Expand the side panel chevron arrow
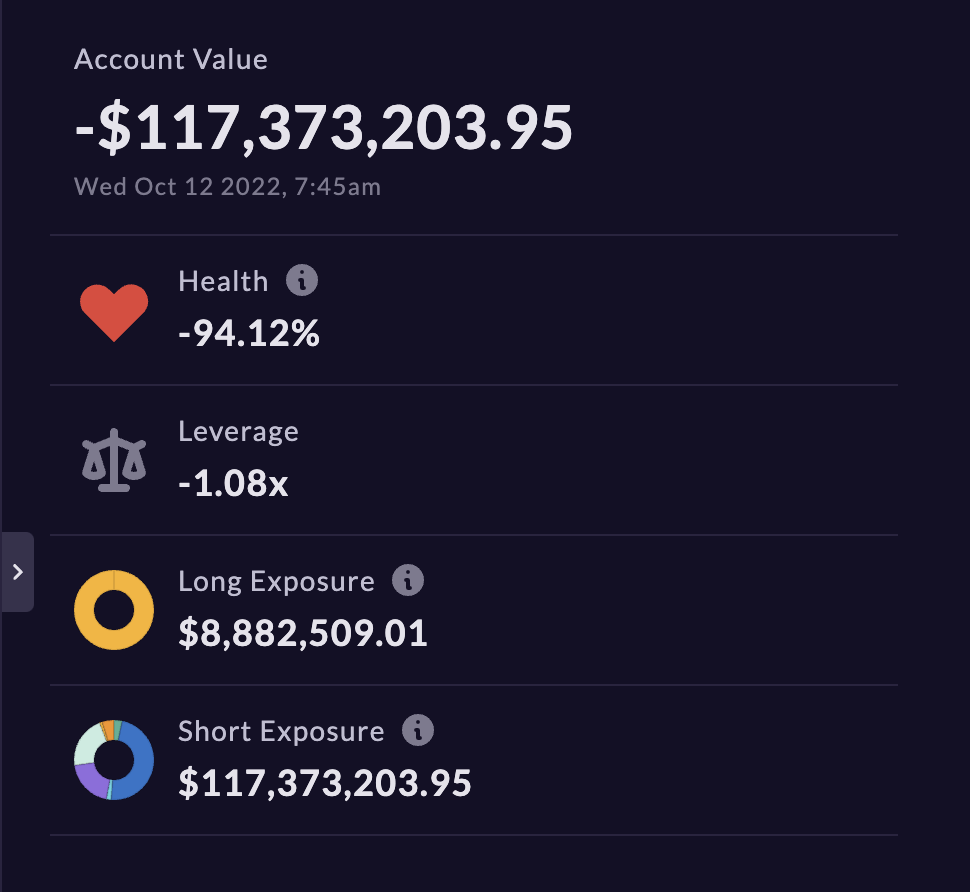The height and width of the screenshot is (892, 970). pyautogui.click(x=17, y=572)
